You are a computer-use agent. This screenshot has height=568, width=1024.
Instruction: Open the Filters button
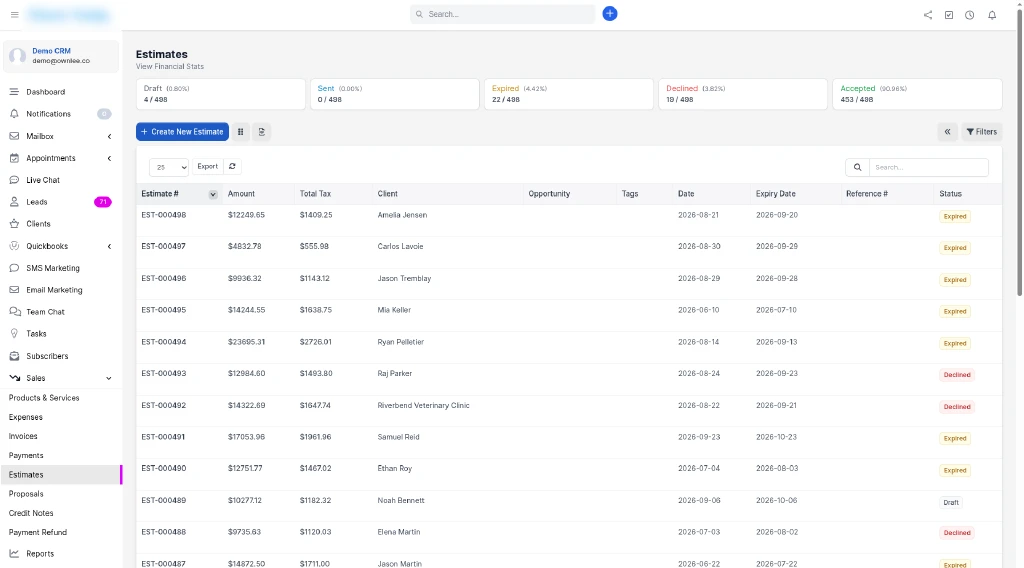tap(982, 132)
